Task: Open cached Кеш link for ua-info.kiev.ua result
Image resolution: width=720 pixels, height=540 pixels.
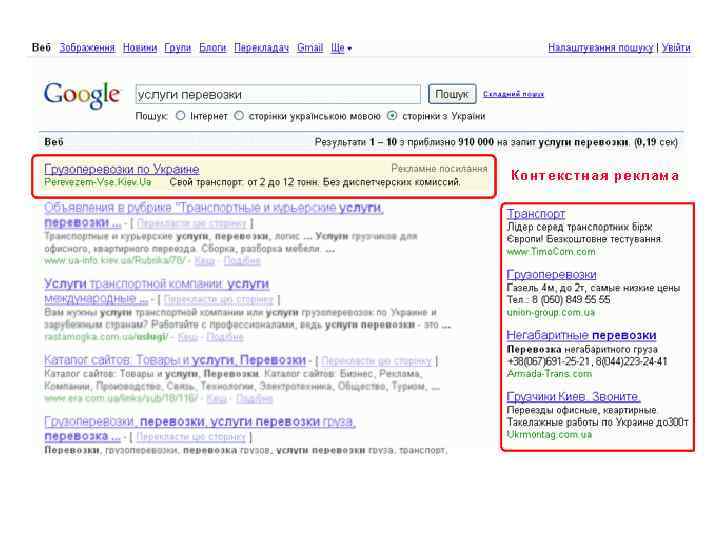Action: (205, 261)
